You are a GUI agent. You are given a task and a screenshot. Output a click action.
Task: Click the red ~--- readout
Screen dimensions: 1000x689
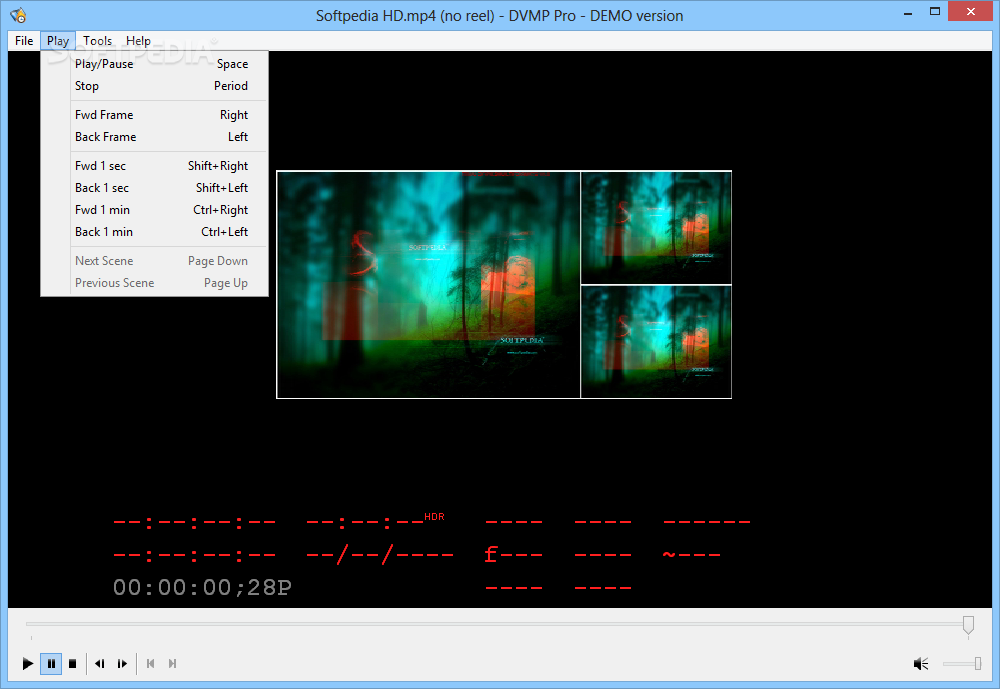tap(692, 554)
